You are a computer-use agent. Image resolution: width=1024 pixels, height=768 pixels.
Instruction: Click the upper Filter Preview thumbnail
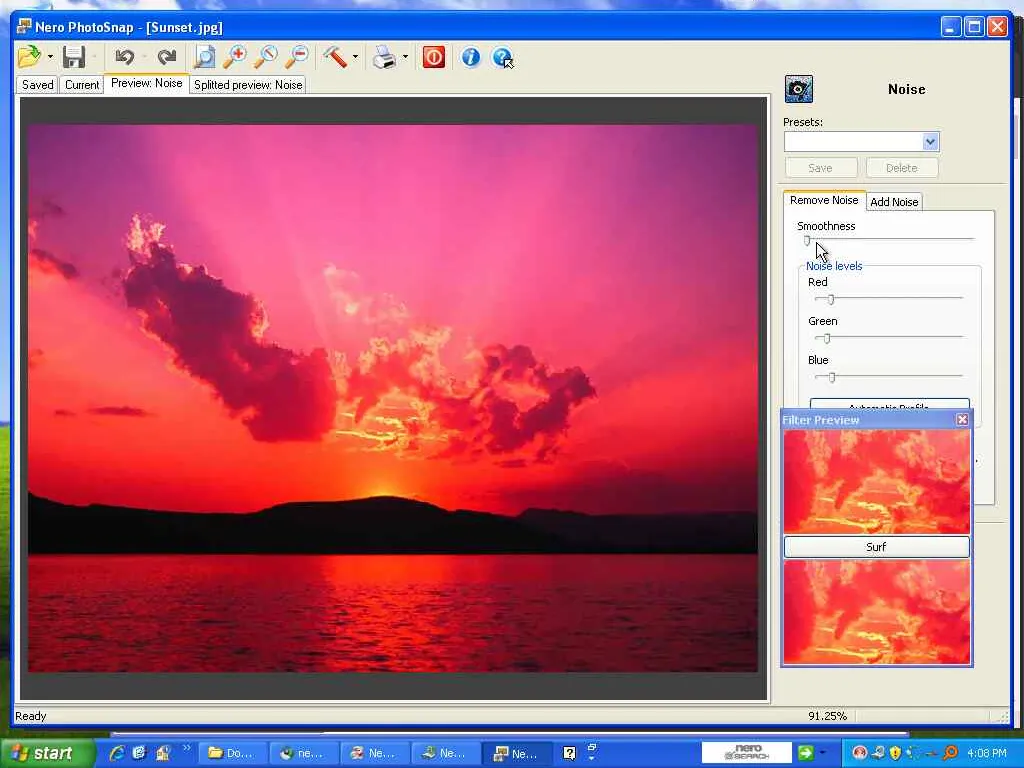pos(876,482)
